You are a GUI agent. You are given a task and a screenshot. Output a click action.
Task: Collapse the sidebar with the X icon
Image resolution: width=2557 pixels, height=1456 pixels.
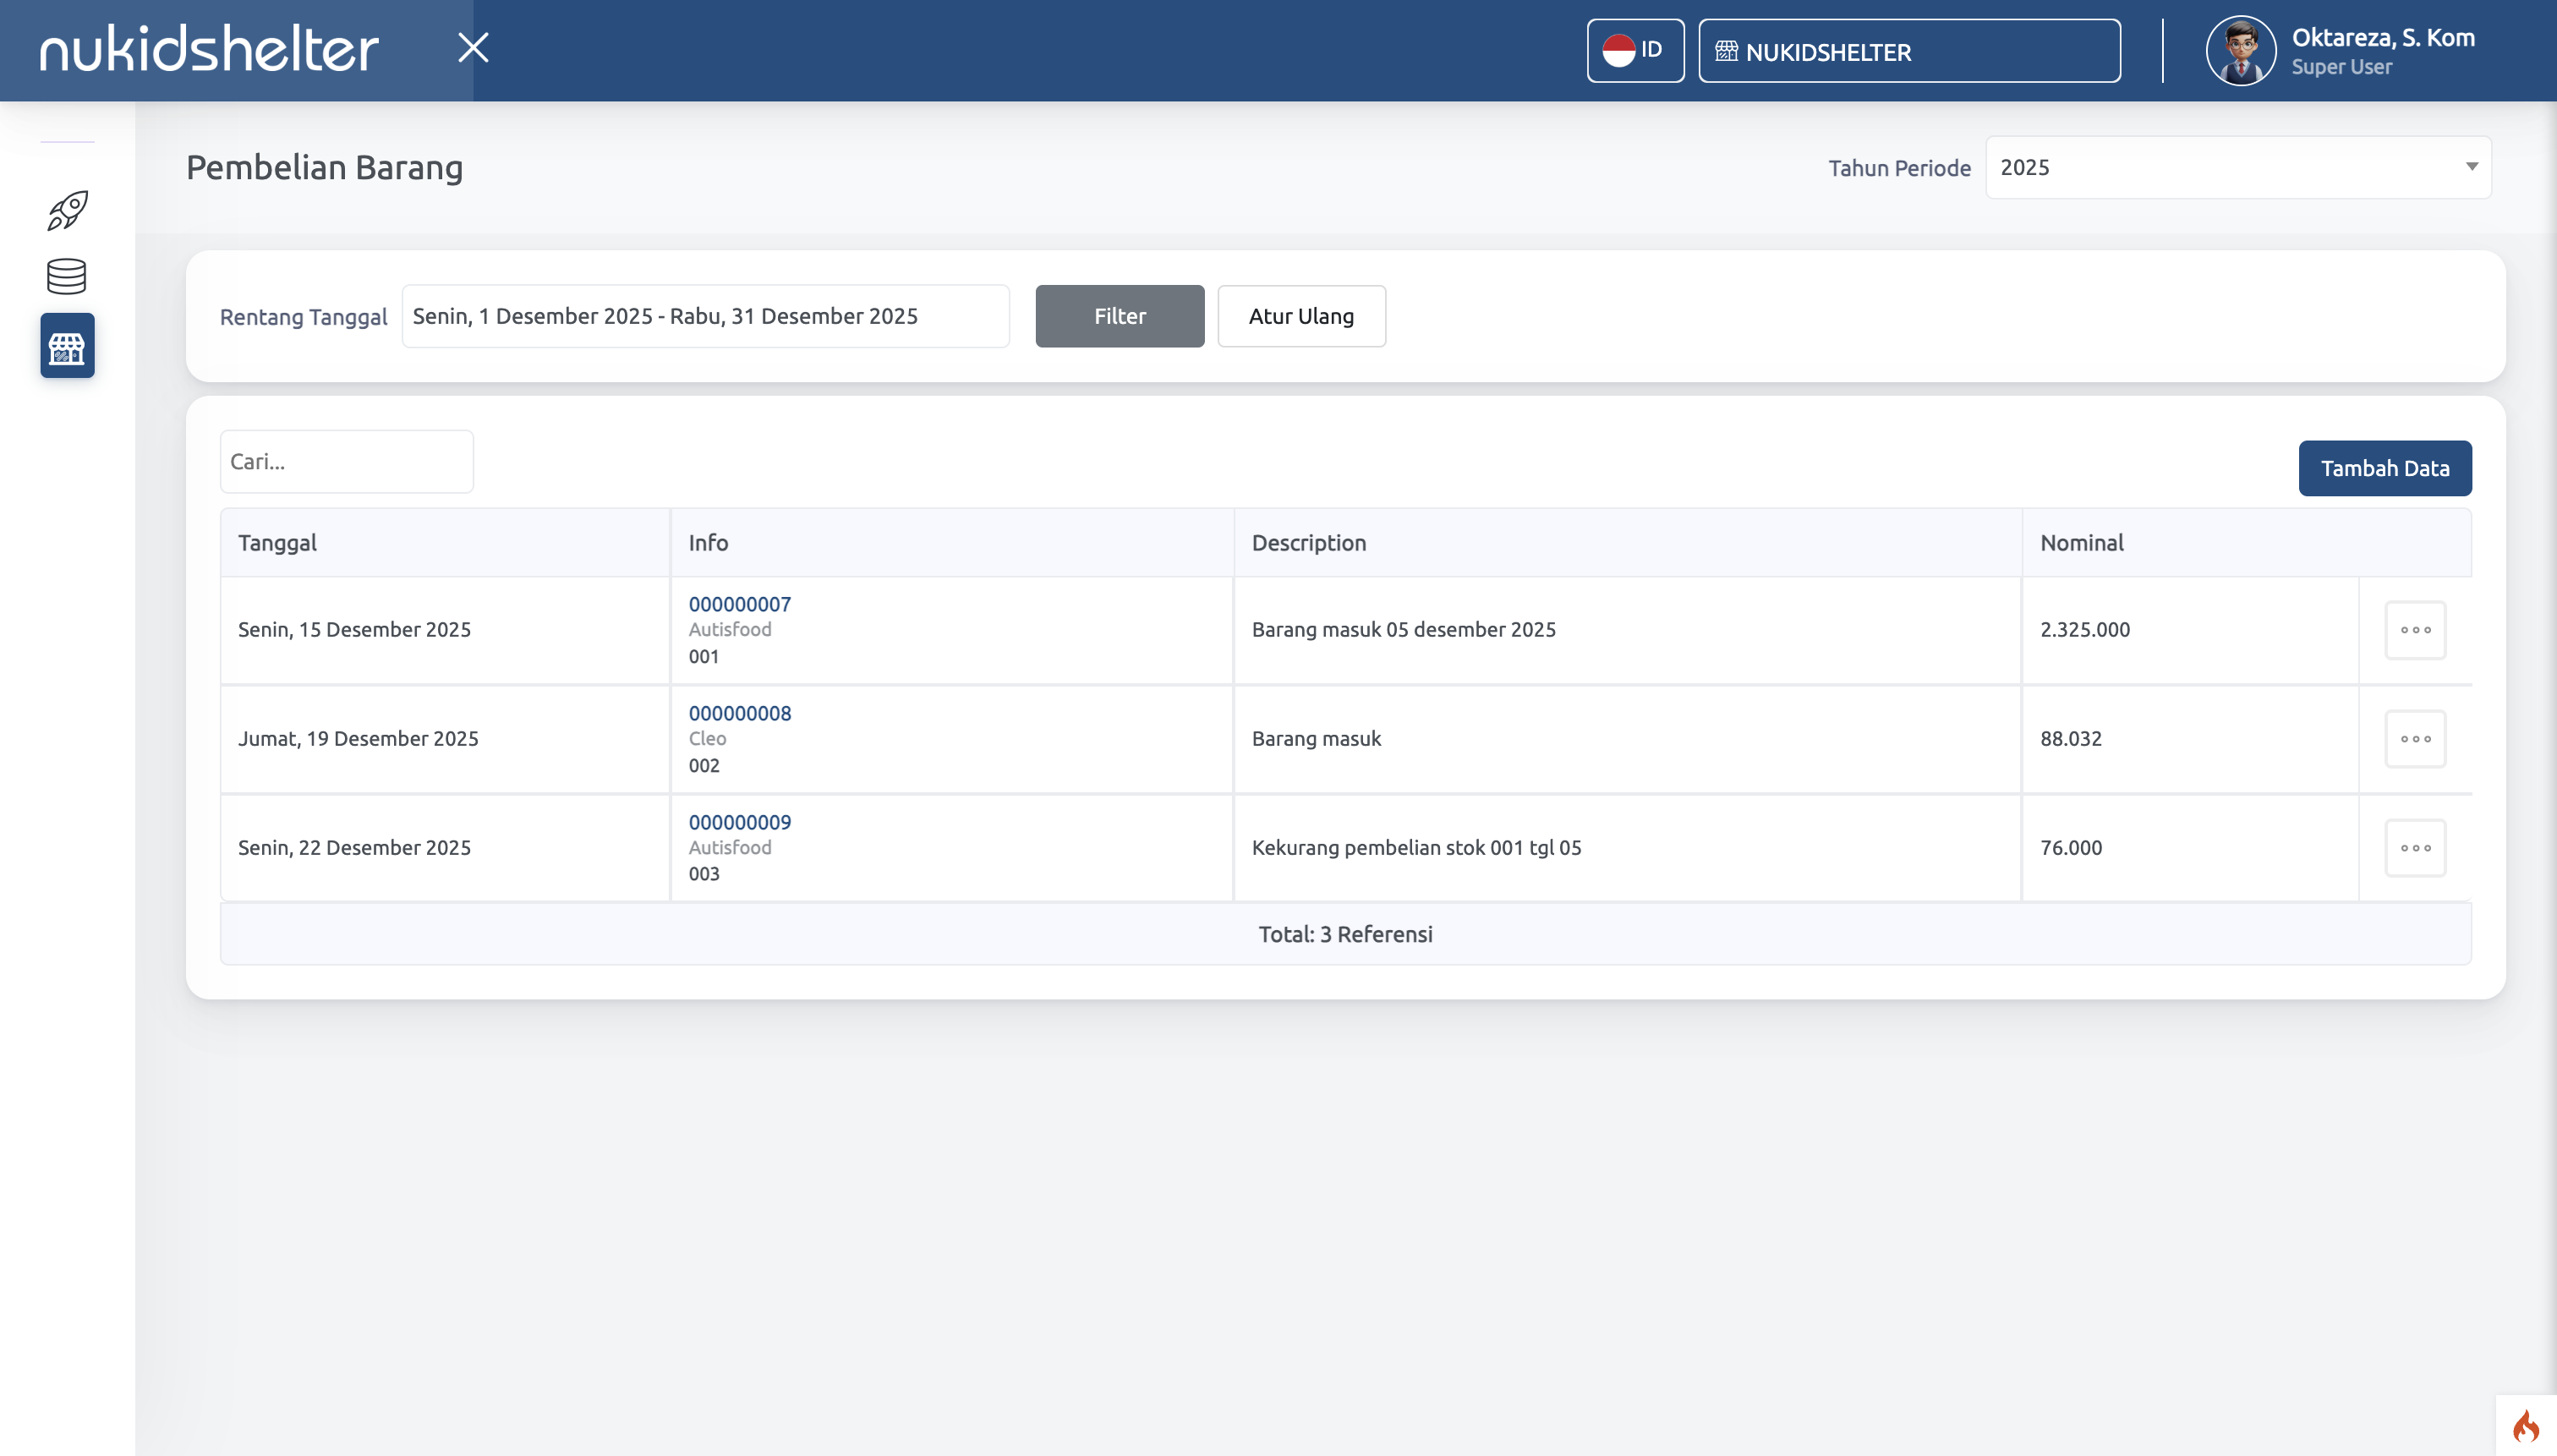click(x=473, y=47)
